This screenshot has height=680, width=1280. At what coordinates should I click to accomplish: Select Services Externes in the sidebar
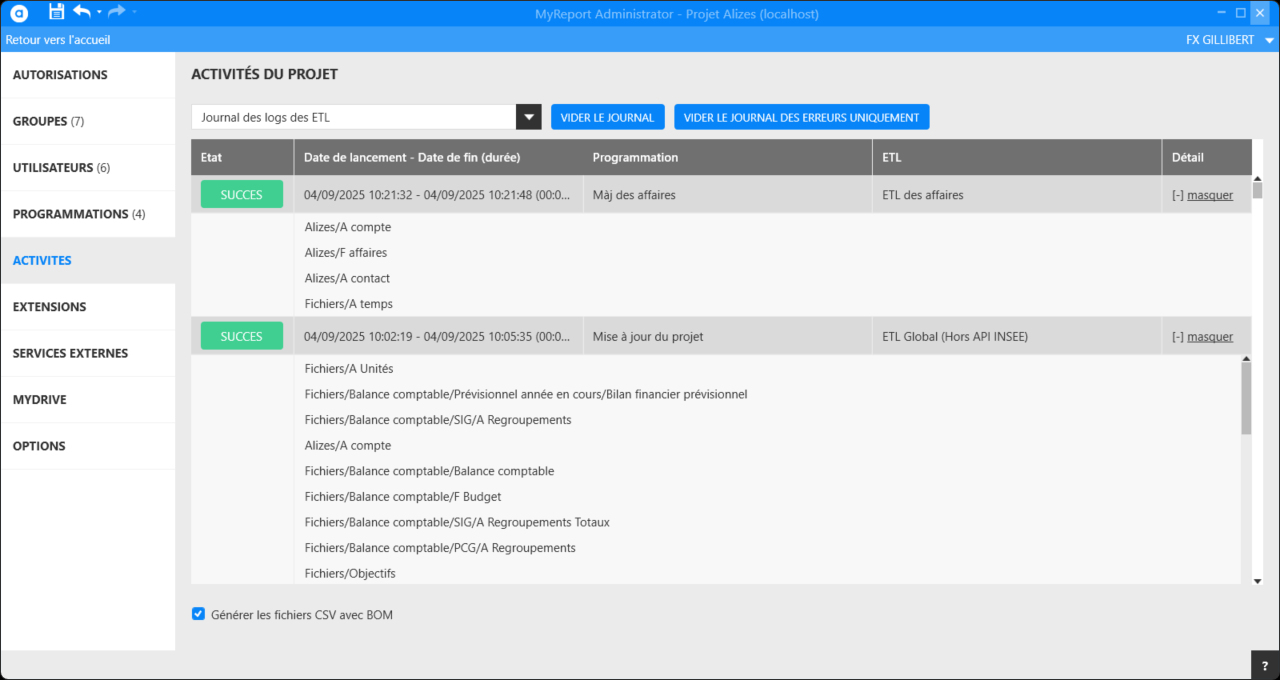coord(69,353)
